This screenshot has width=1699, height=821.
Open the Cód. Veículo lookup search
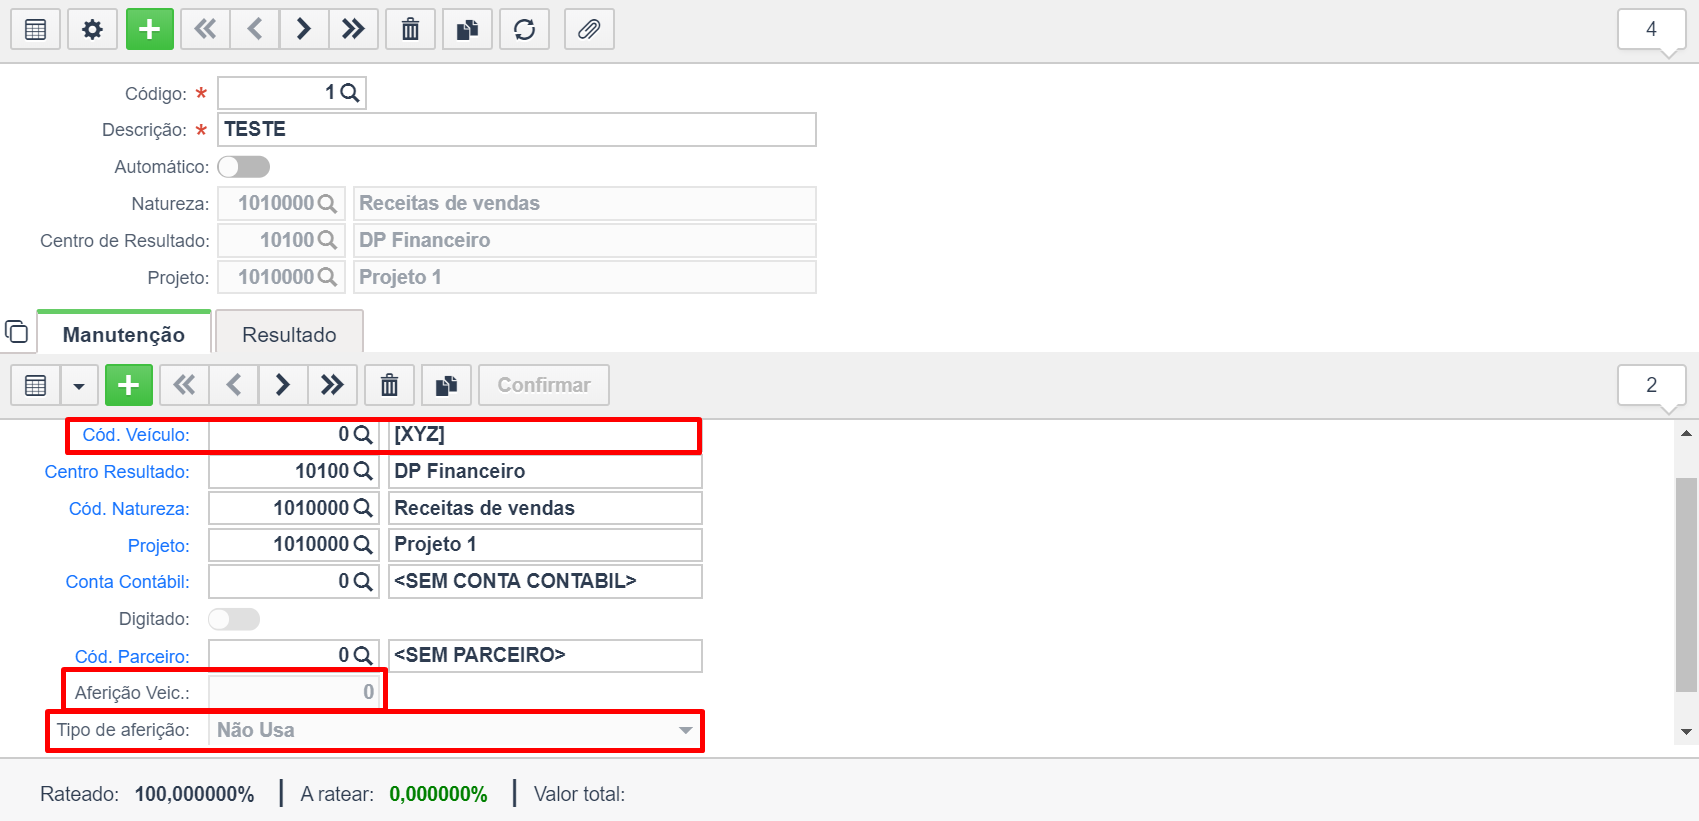(363, 435)
